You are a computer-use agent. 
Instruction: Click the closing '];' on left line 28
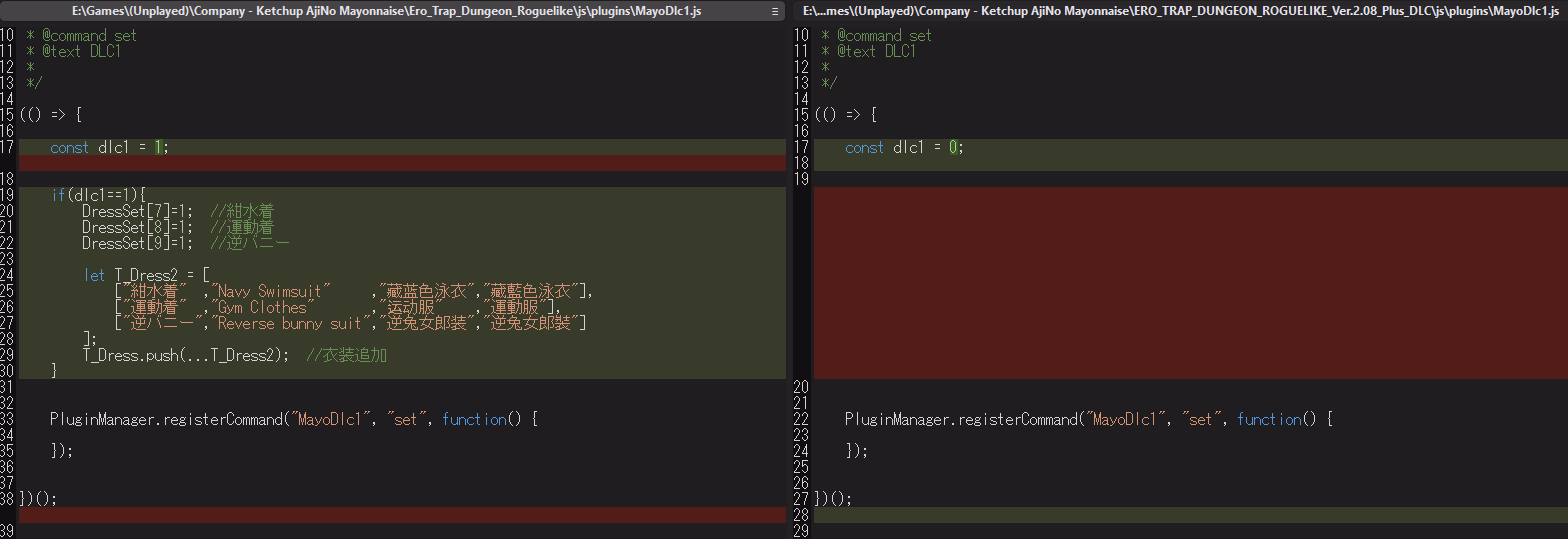point(90,339)
